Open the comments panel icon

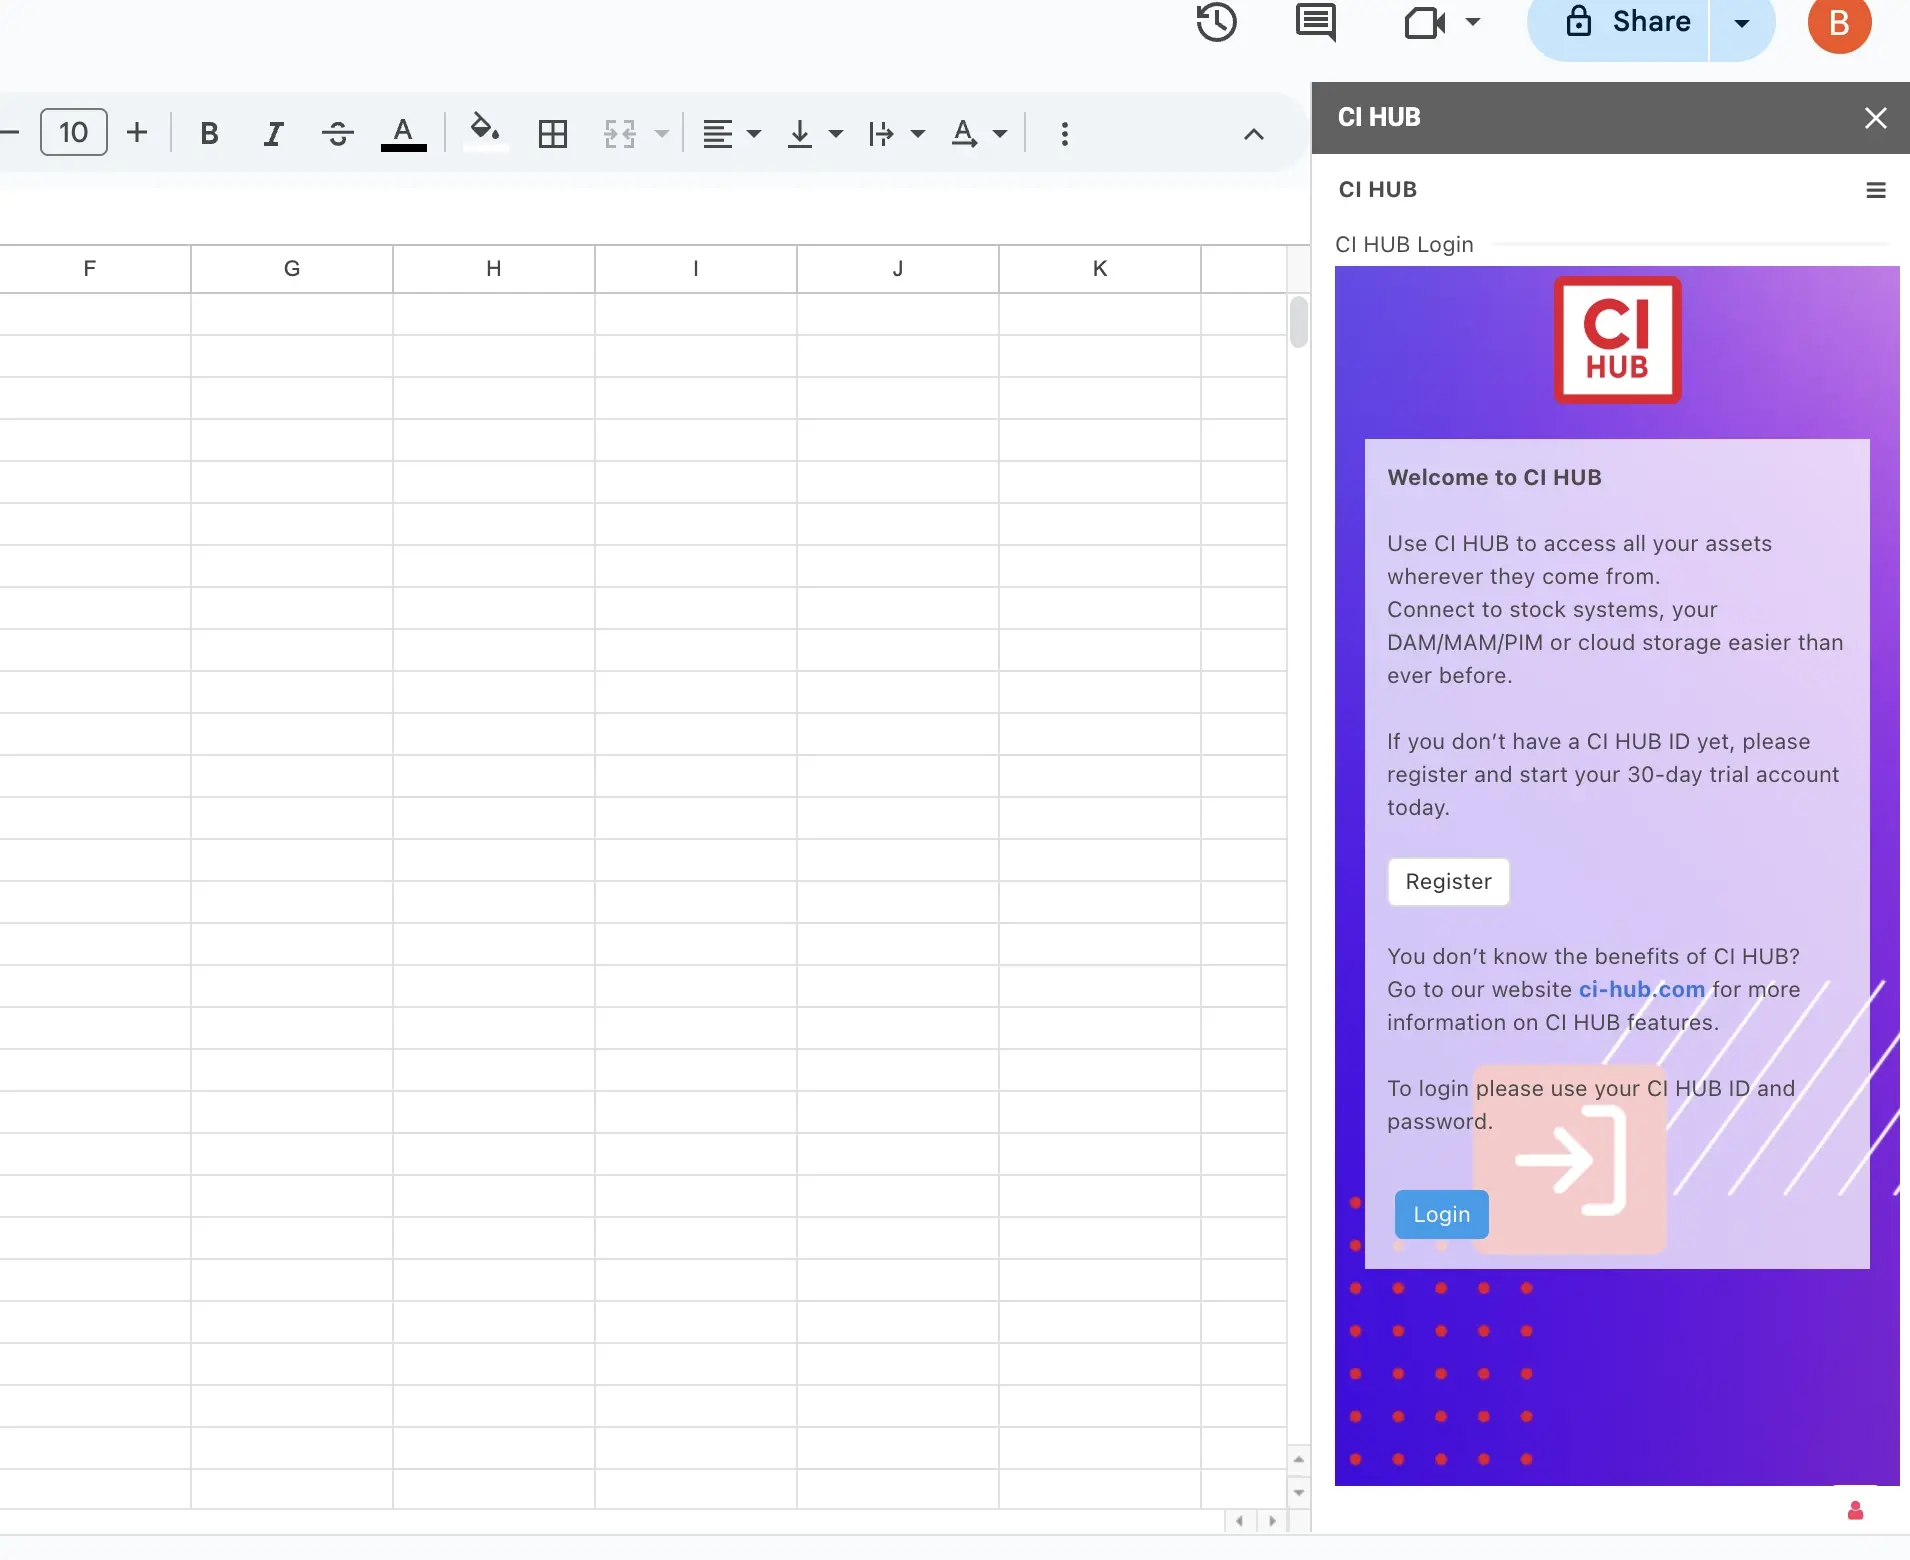tap(1315, 22)
